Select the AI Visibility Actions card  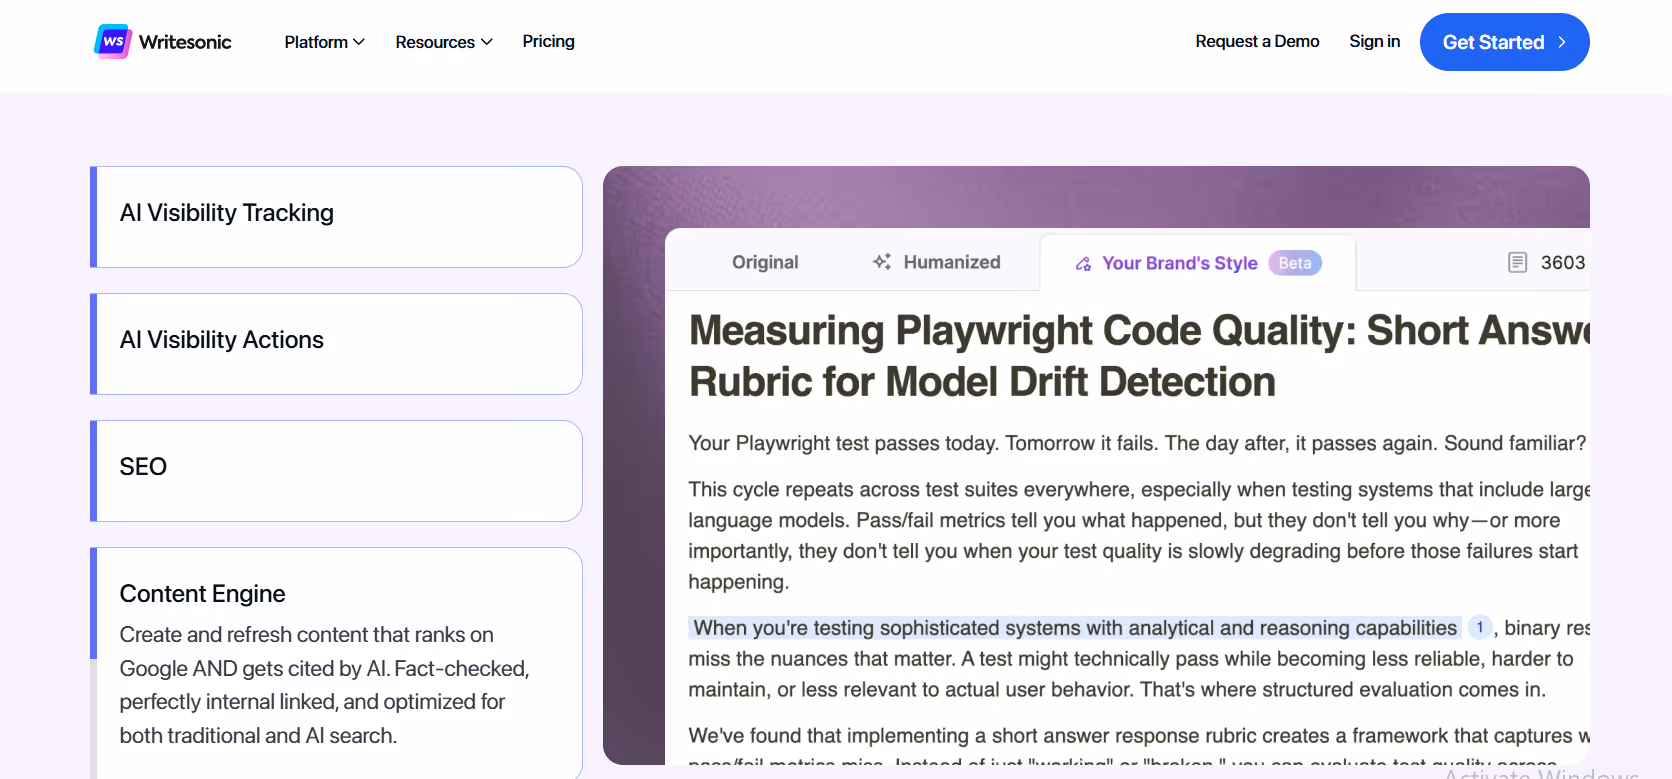tap(336, 344)
